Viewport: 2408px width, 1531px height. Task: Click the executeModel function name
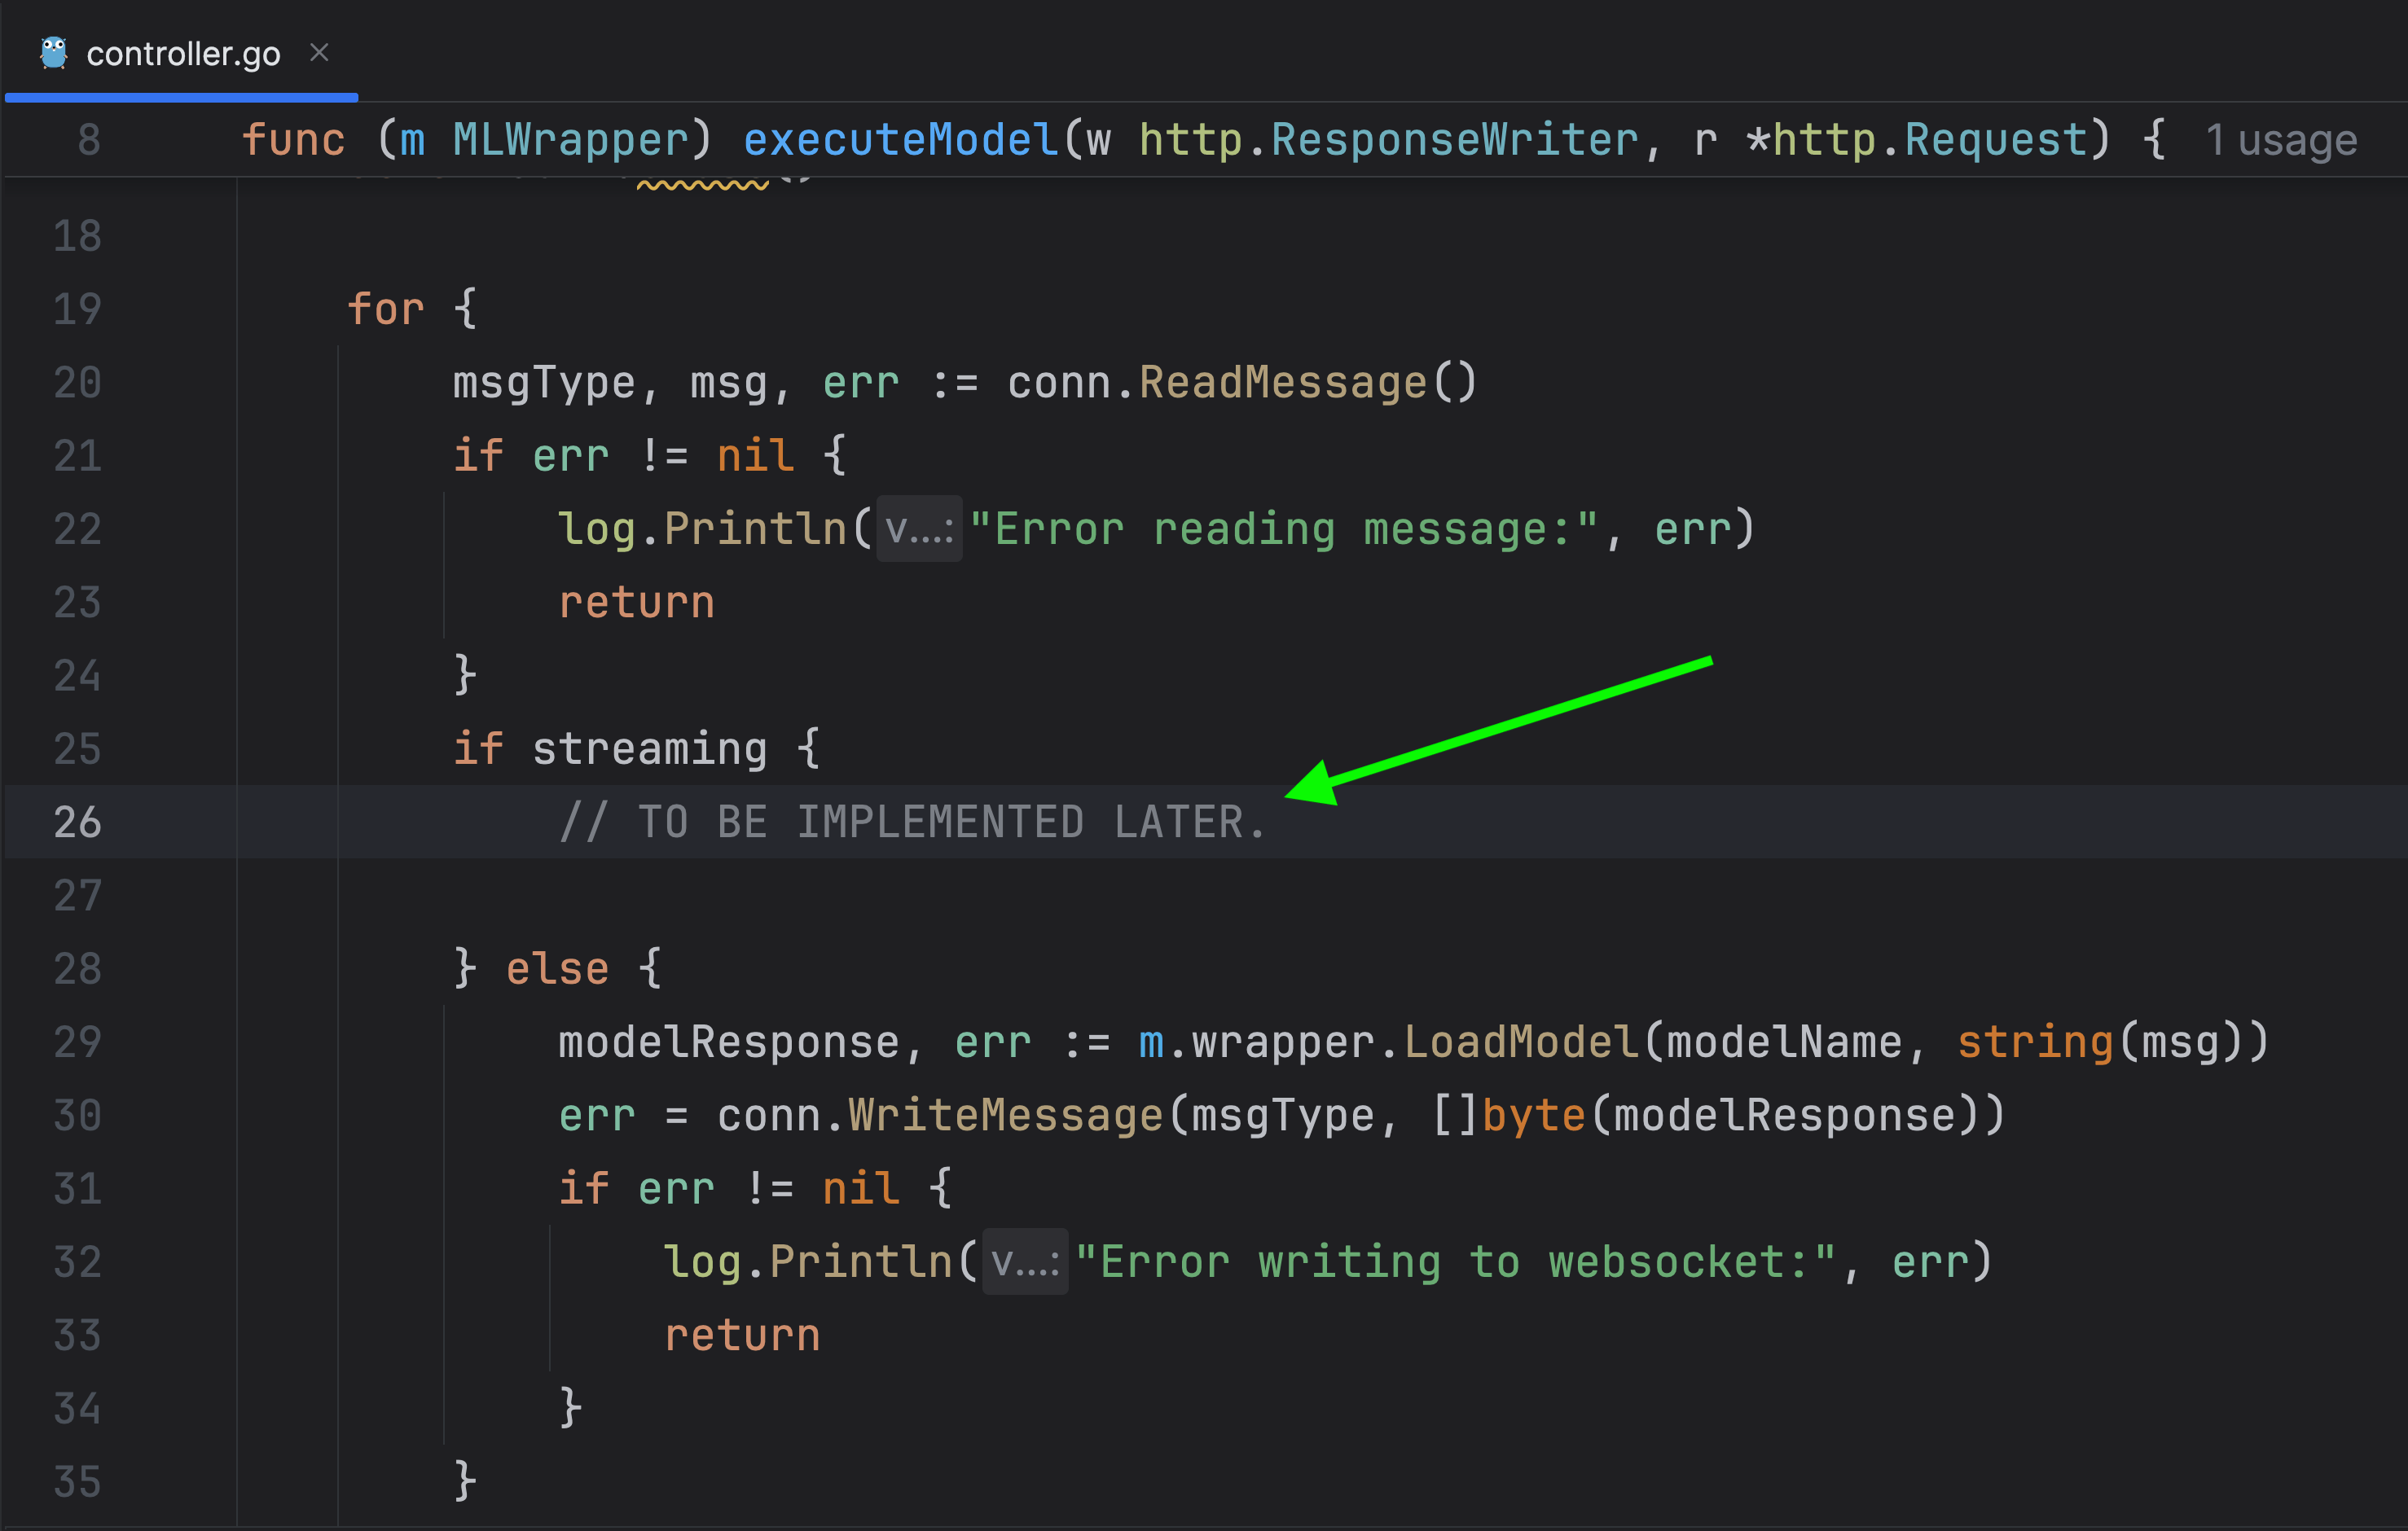coord(900,140)
